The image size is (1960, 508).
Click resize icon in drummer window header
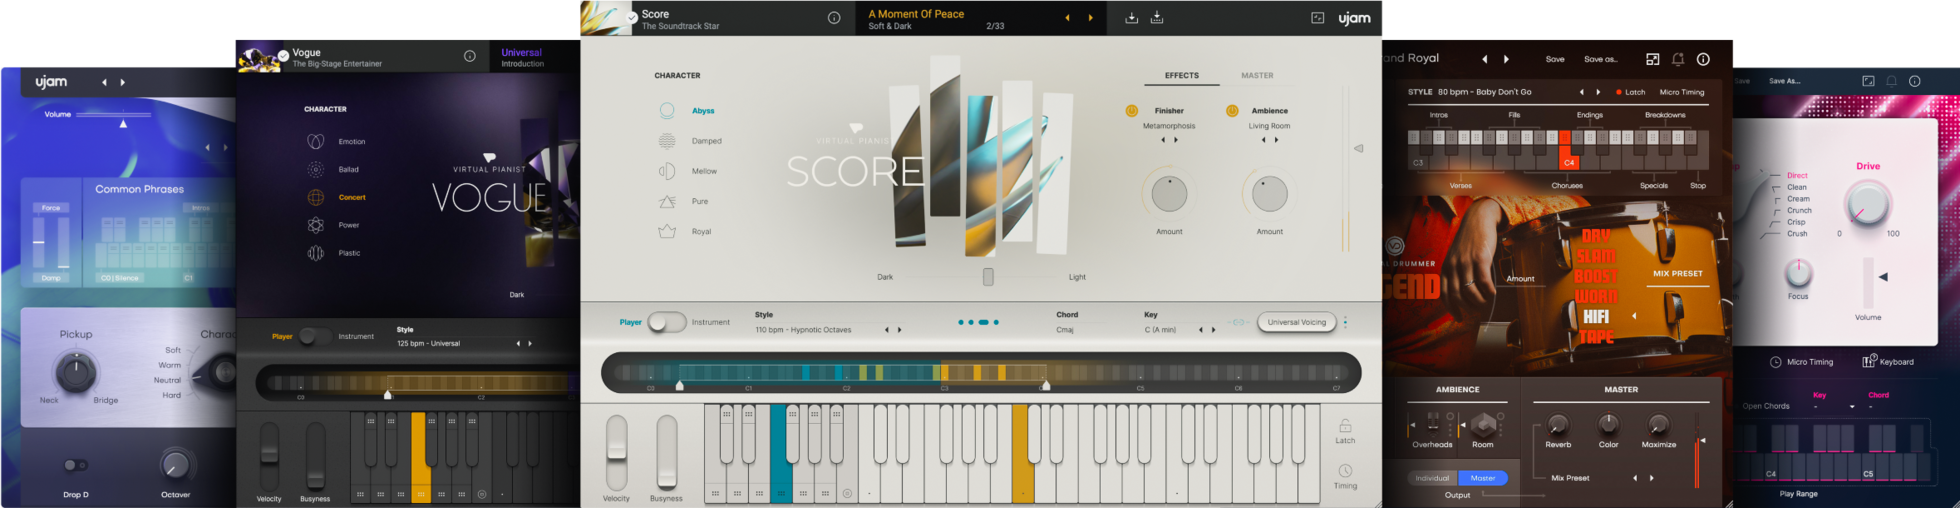point(1652,59)
